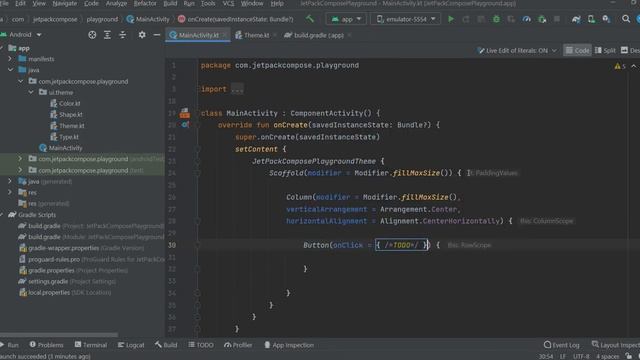Open the App Inspection tool window
This screenshot has width=640, height=360.
tap(289, 345)
